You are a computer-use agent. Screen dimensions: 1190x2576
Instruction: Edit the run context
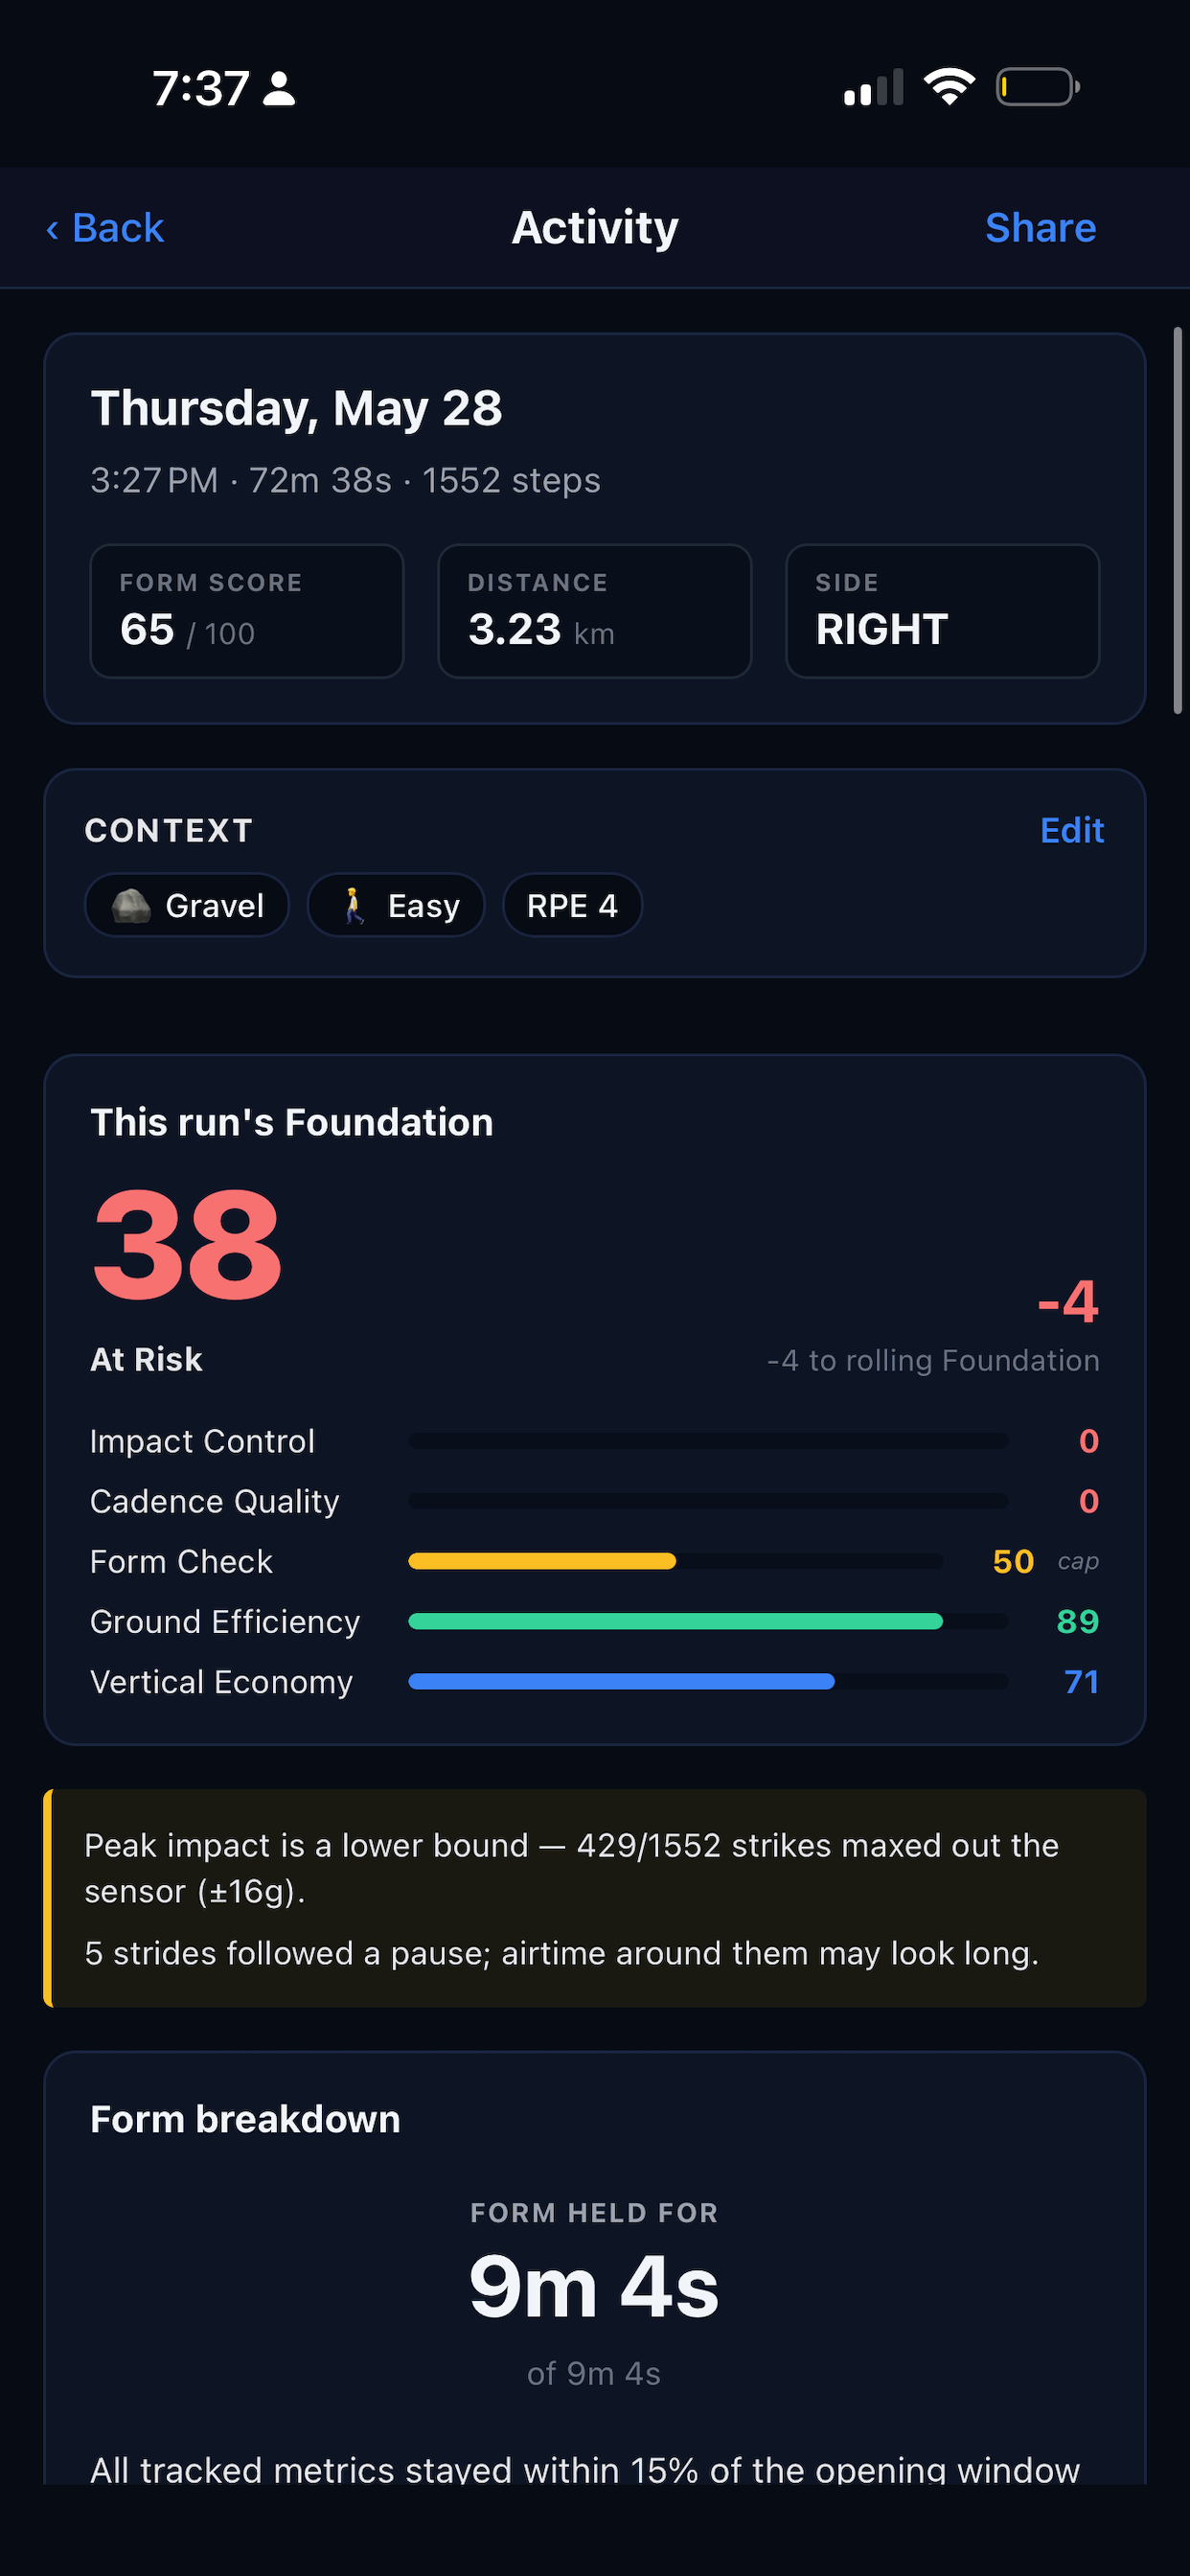pos(1071,830)
